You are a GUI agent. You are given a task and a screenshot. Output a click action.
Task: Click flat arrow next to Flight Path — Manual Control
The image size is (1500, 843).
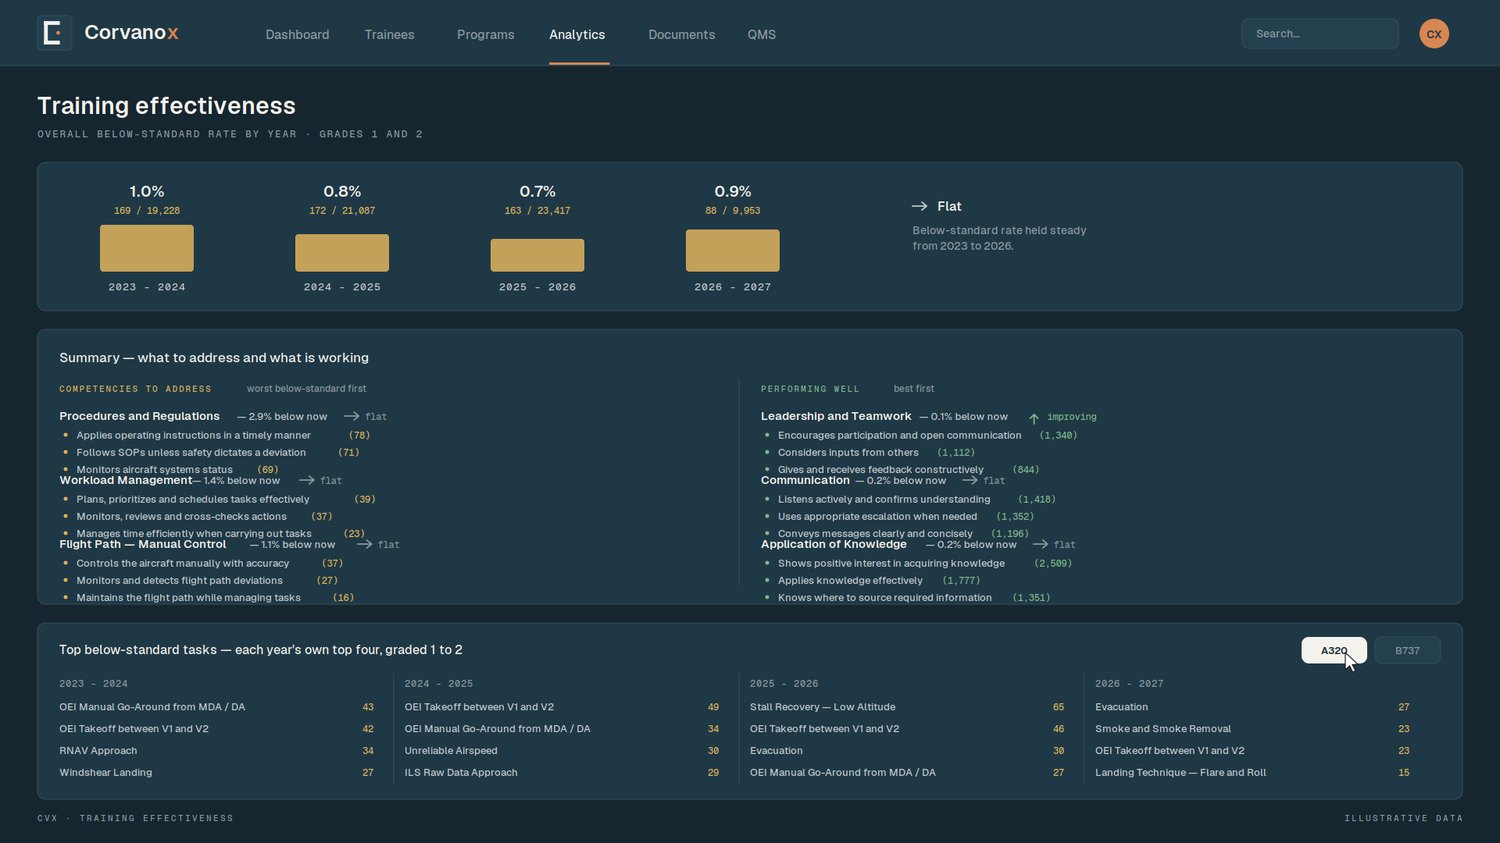pyautogui.click(x=364, y=544)
